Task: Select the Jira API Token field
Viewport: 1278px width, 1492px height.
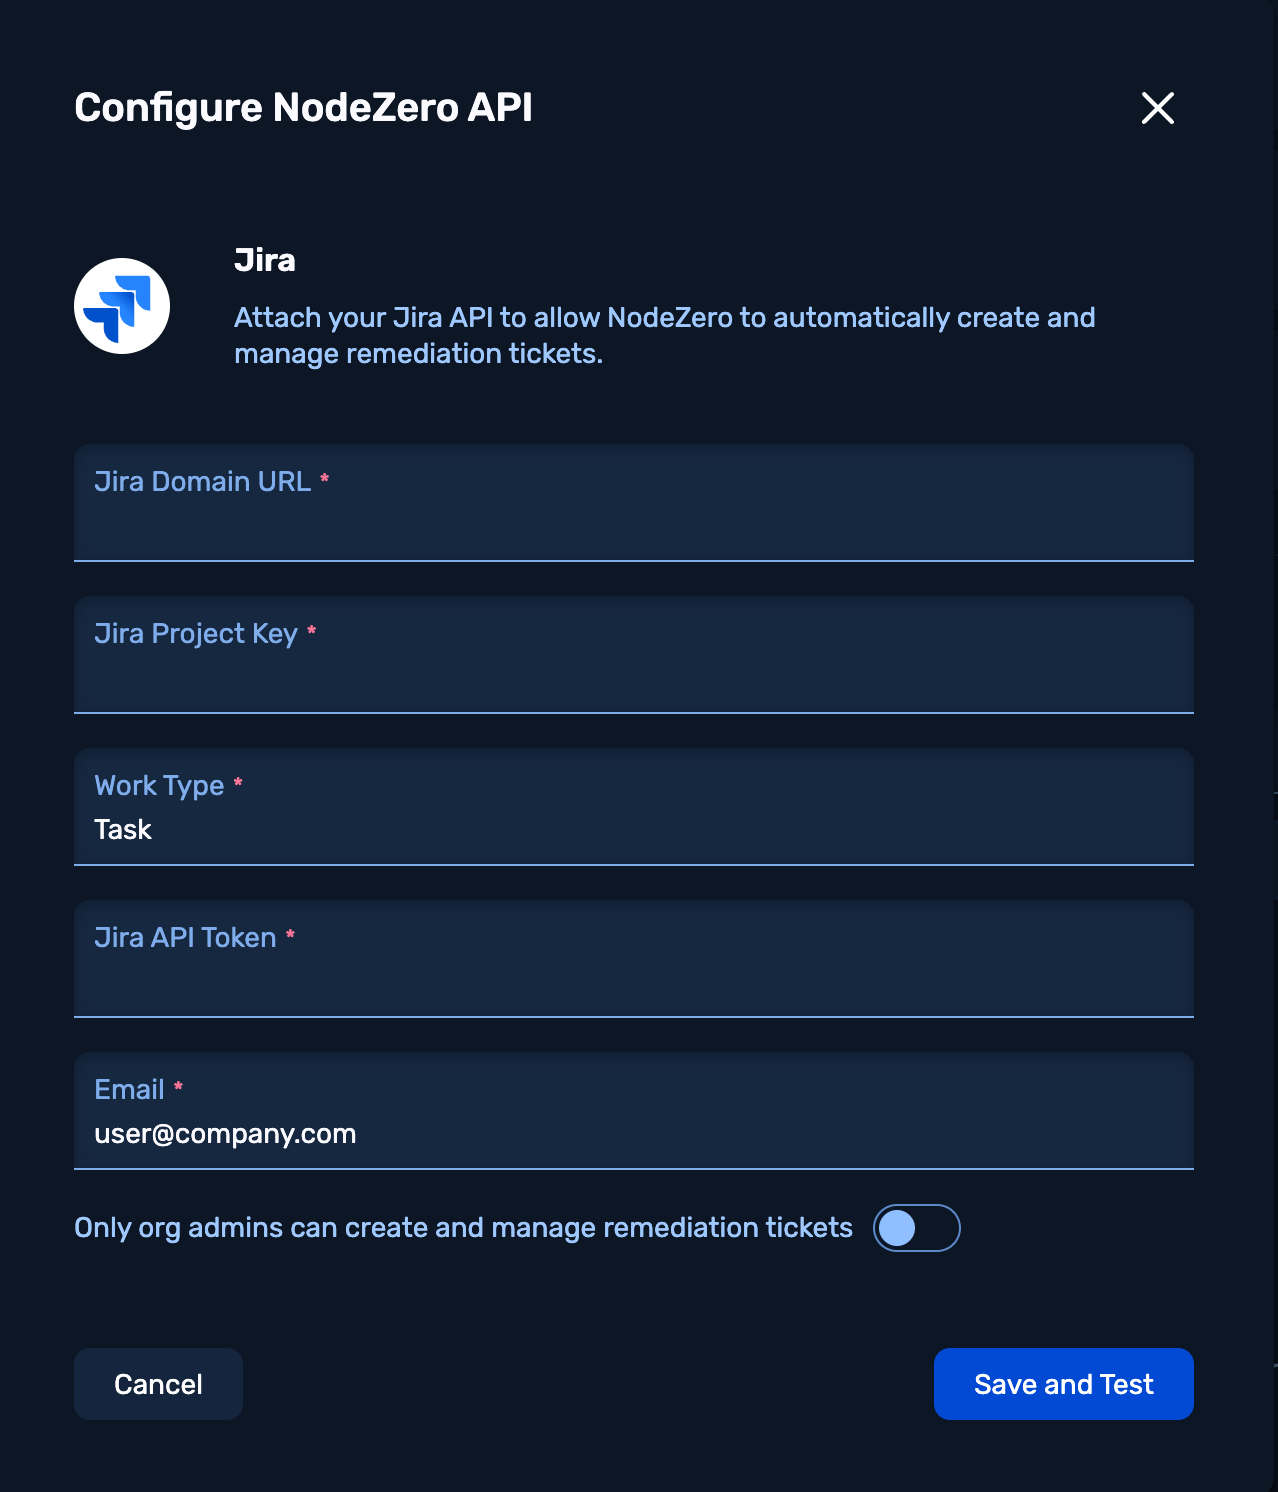Action: point(633,980)
